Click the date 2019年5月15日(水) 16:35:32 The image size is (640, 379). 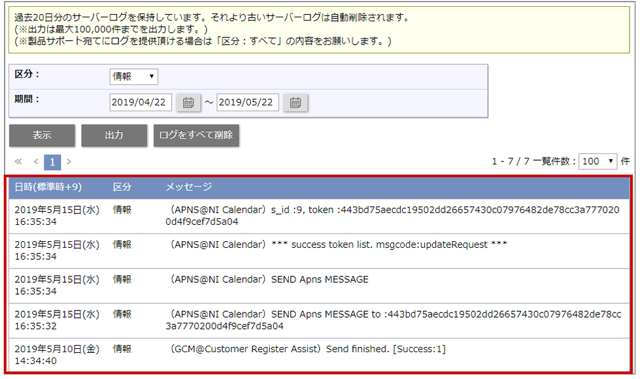click(x=57, y=320)
